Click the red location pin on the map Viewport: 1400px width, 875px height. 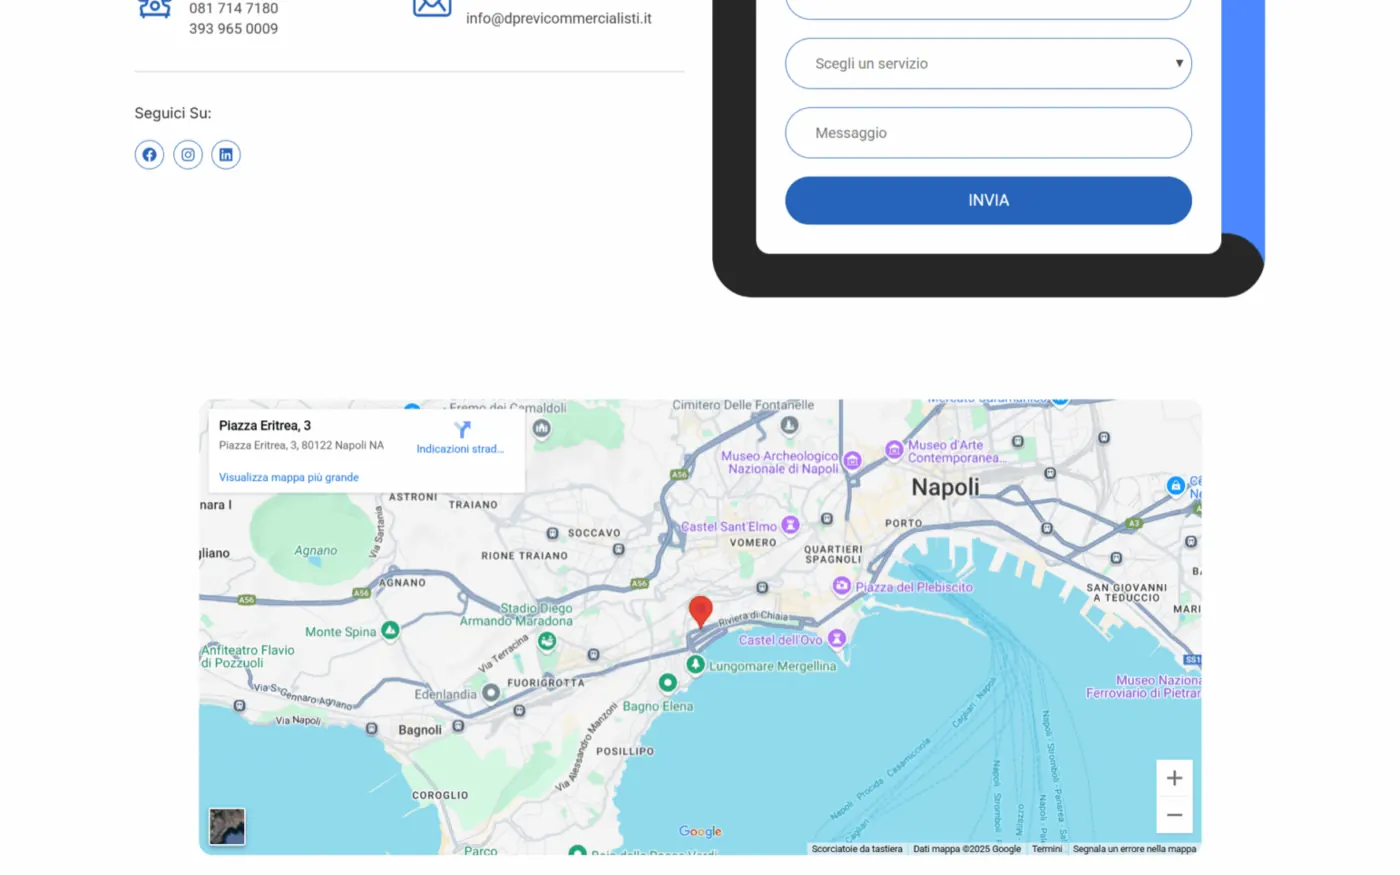pos(701,611)
